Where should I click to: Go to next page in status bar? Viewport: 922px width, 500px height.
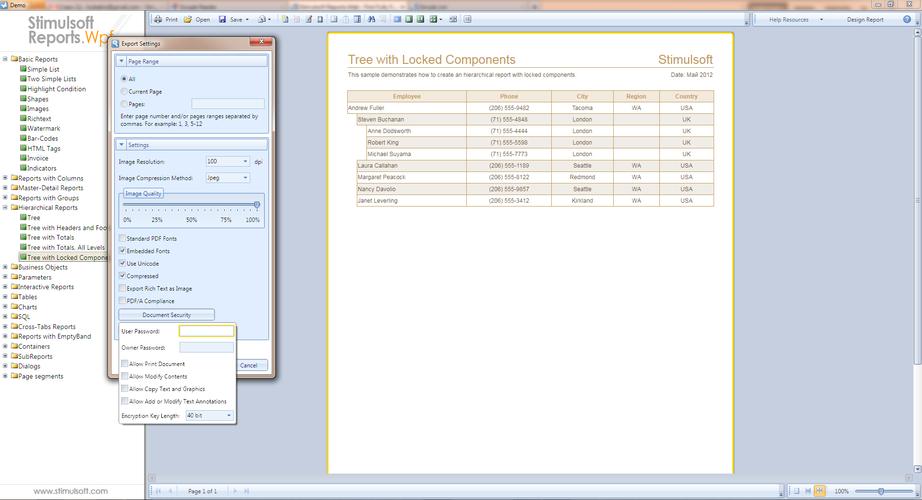(x=235, y=491)
